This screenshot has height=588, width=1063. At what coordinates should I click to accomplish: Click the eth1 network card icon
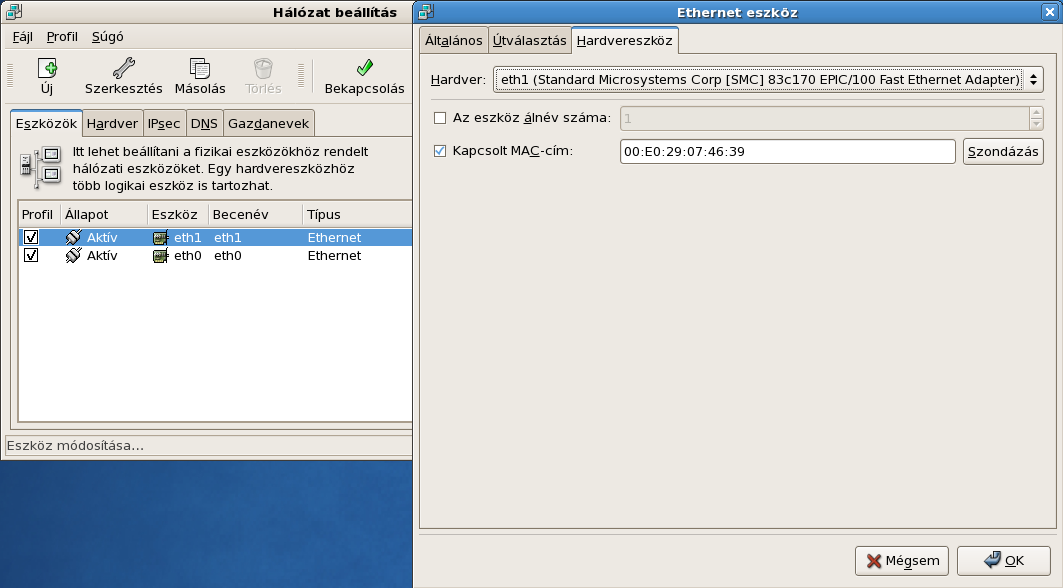(161, 238)
